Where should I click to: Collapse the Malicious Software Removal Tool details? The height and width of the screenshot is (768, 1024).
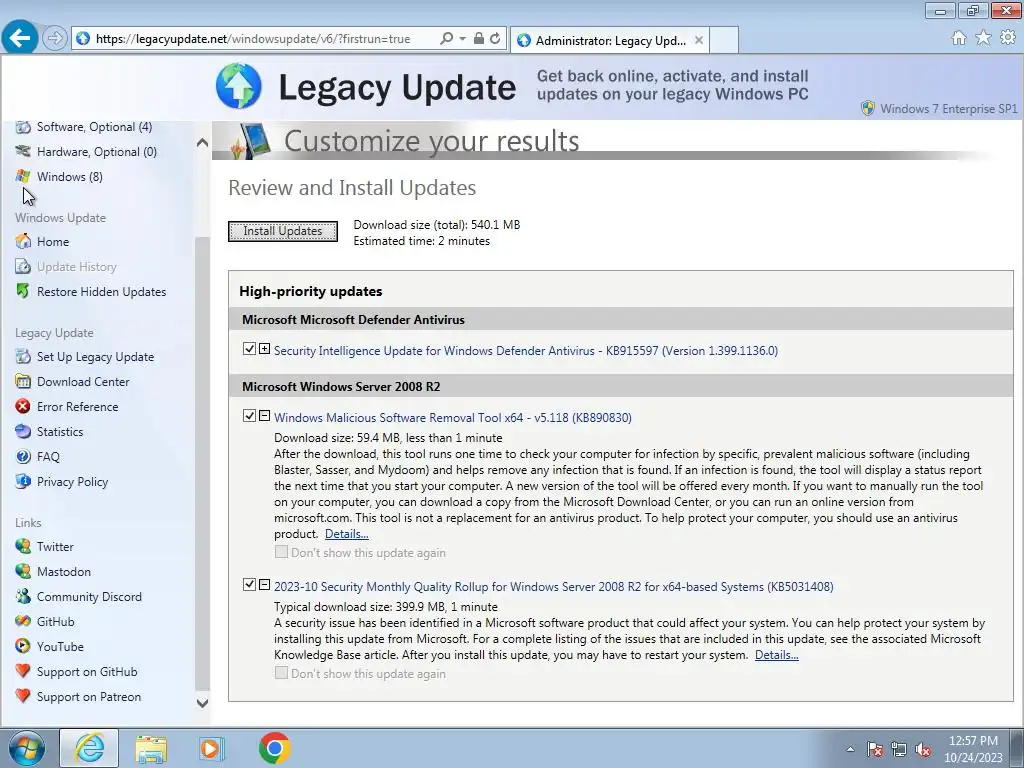coord(264,416)
